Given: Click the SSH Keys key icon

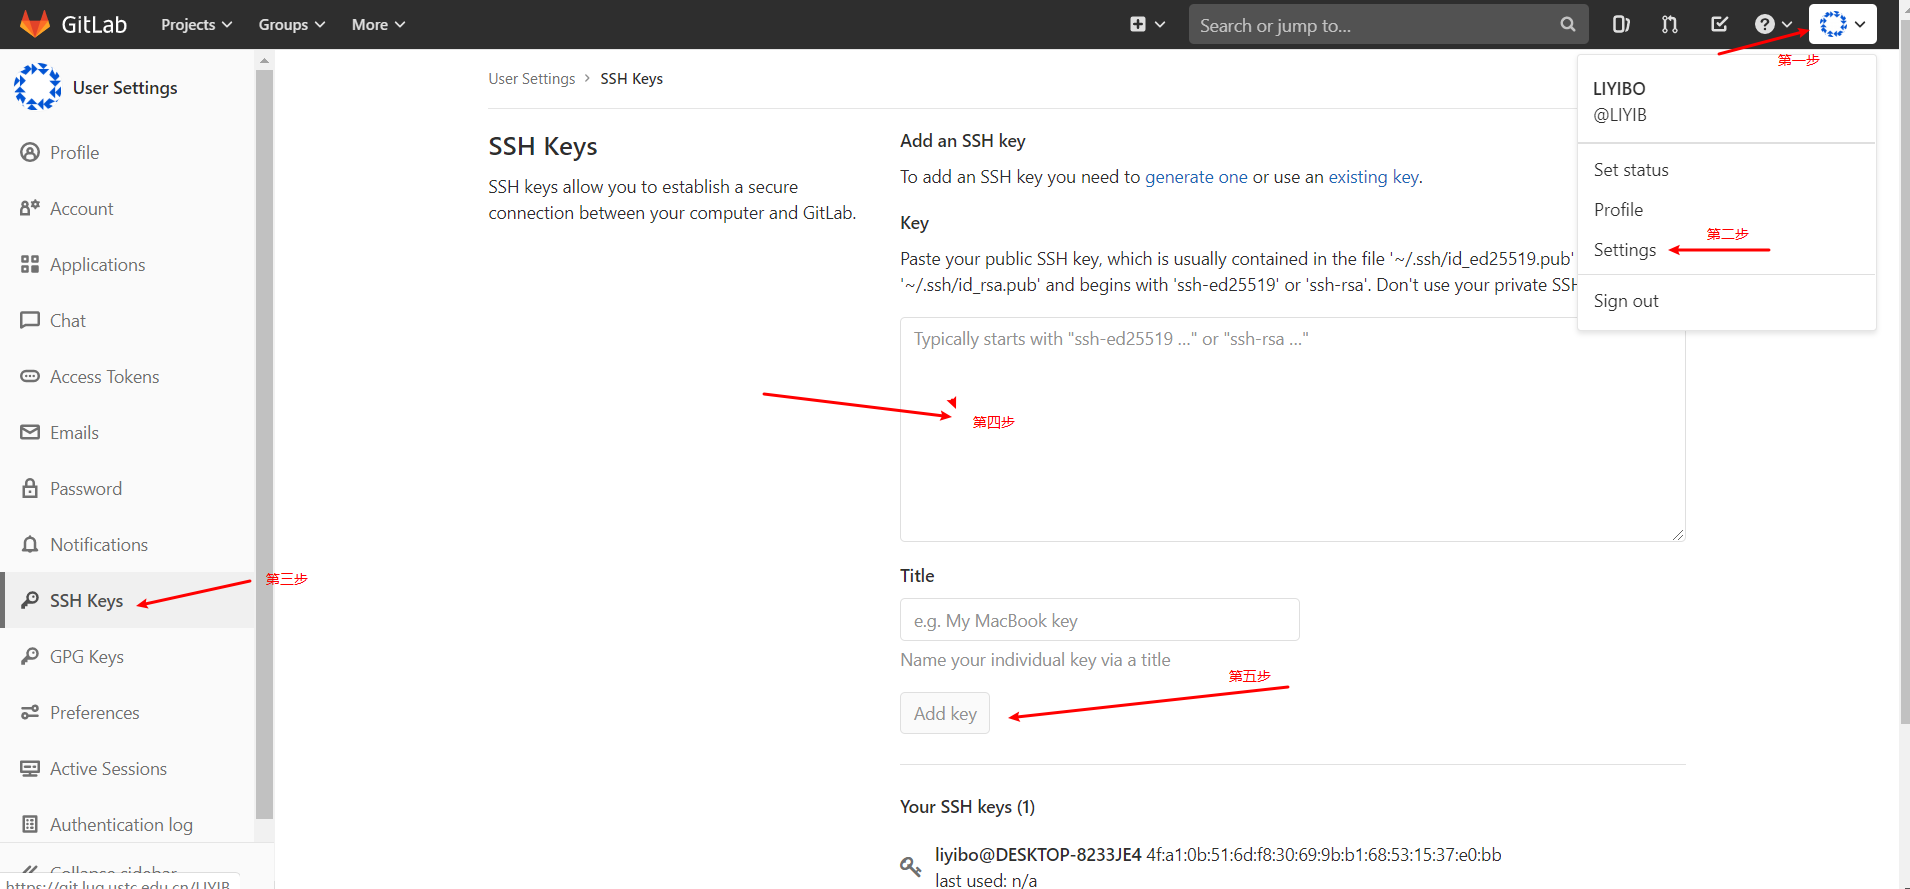Looking at the screenshot, I should tap(30, 600).
